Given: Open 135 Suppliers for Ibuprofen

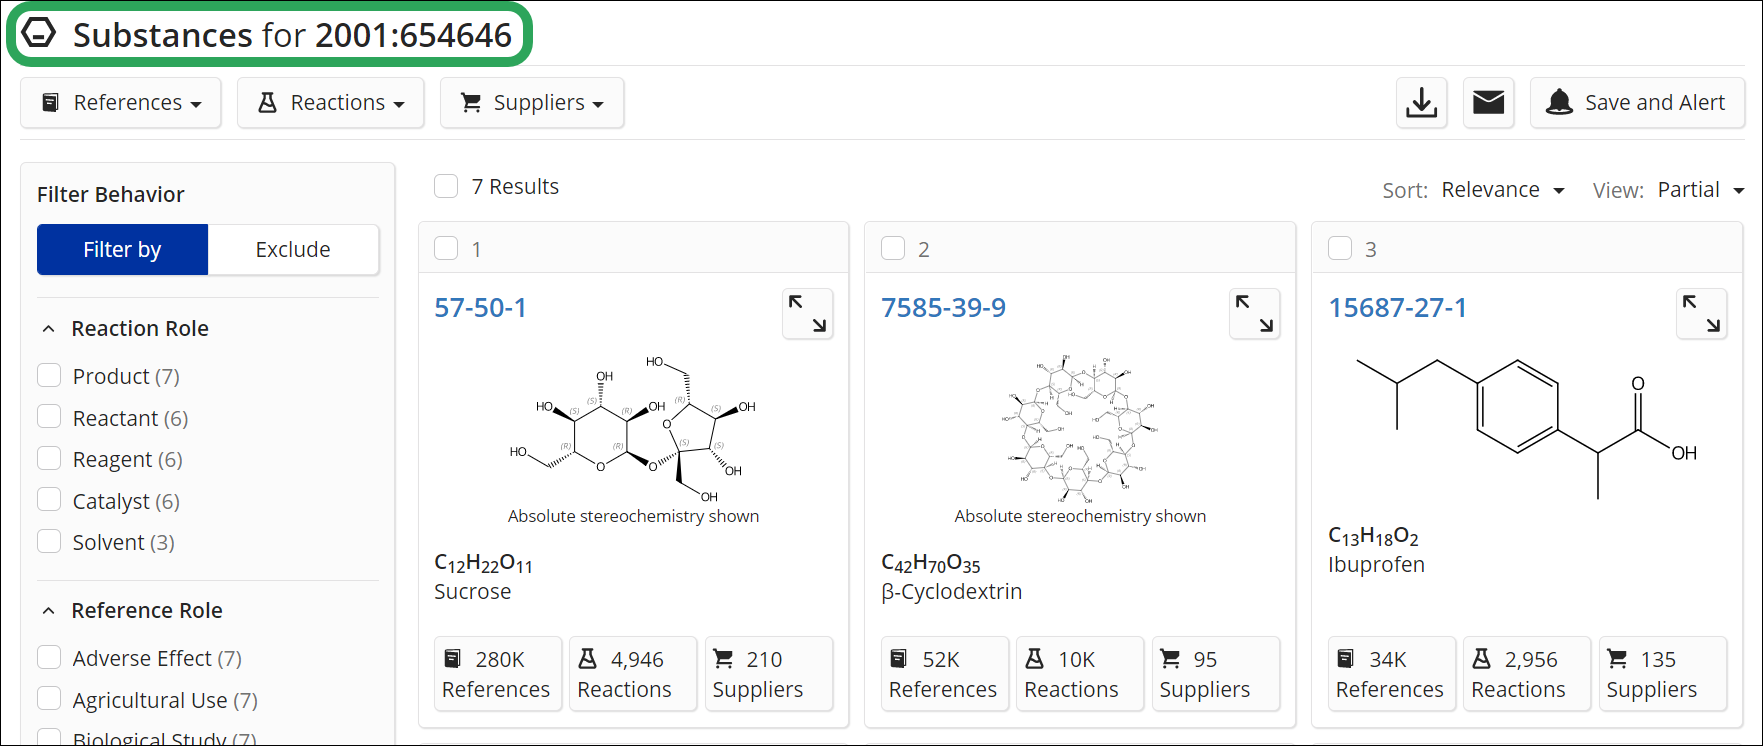Looking at the screenshot, I should point(1662,674).
